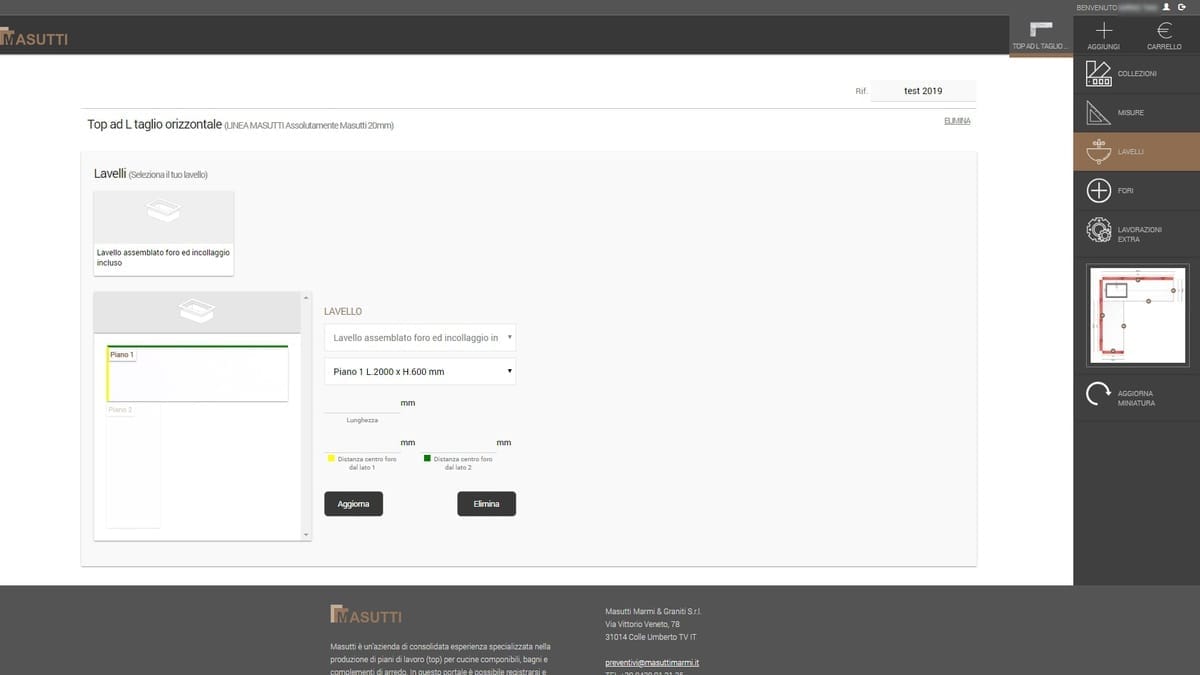The height and width of the screenshot is (675, 1200).
Task: Select the Lavelli sidebar item
Action: [x=1137, y=152]
